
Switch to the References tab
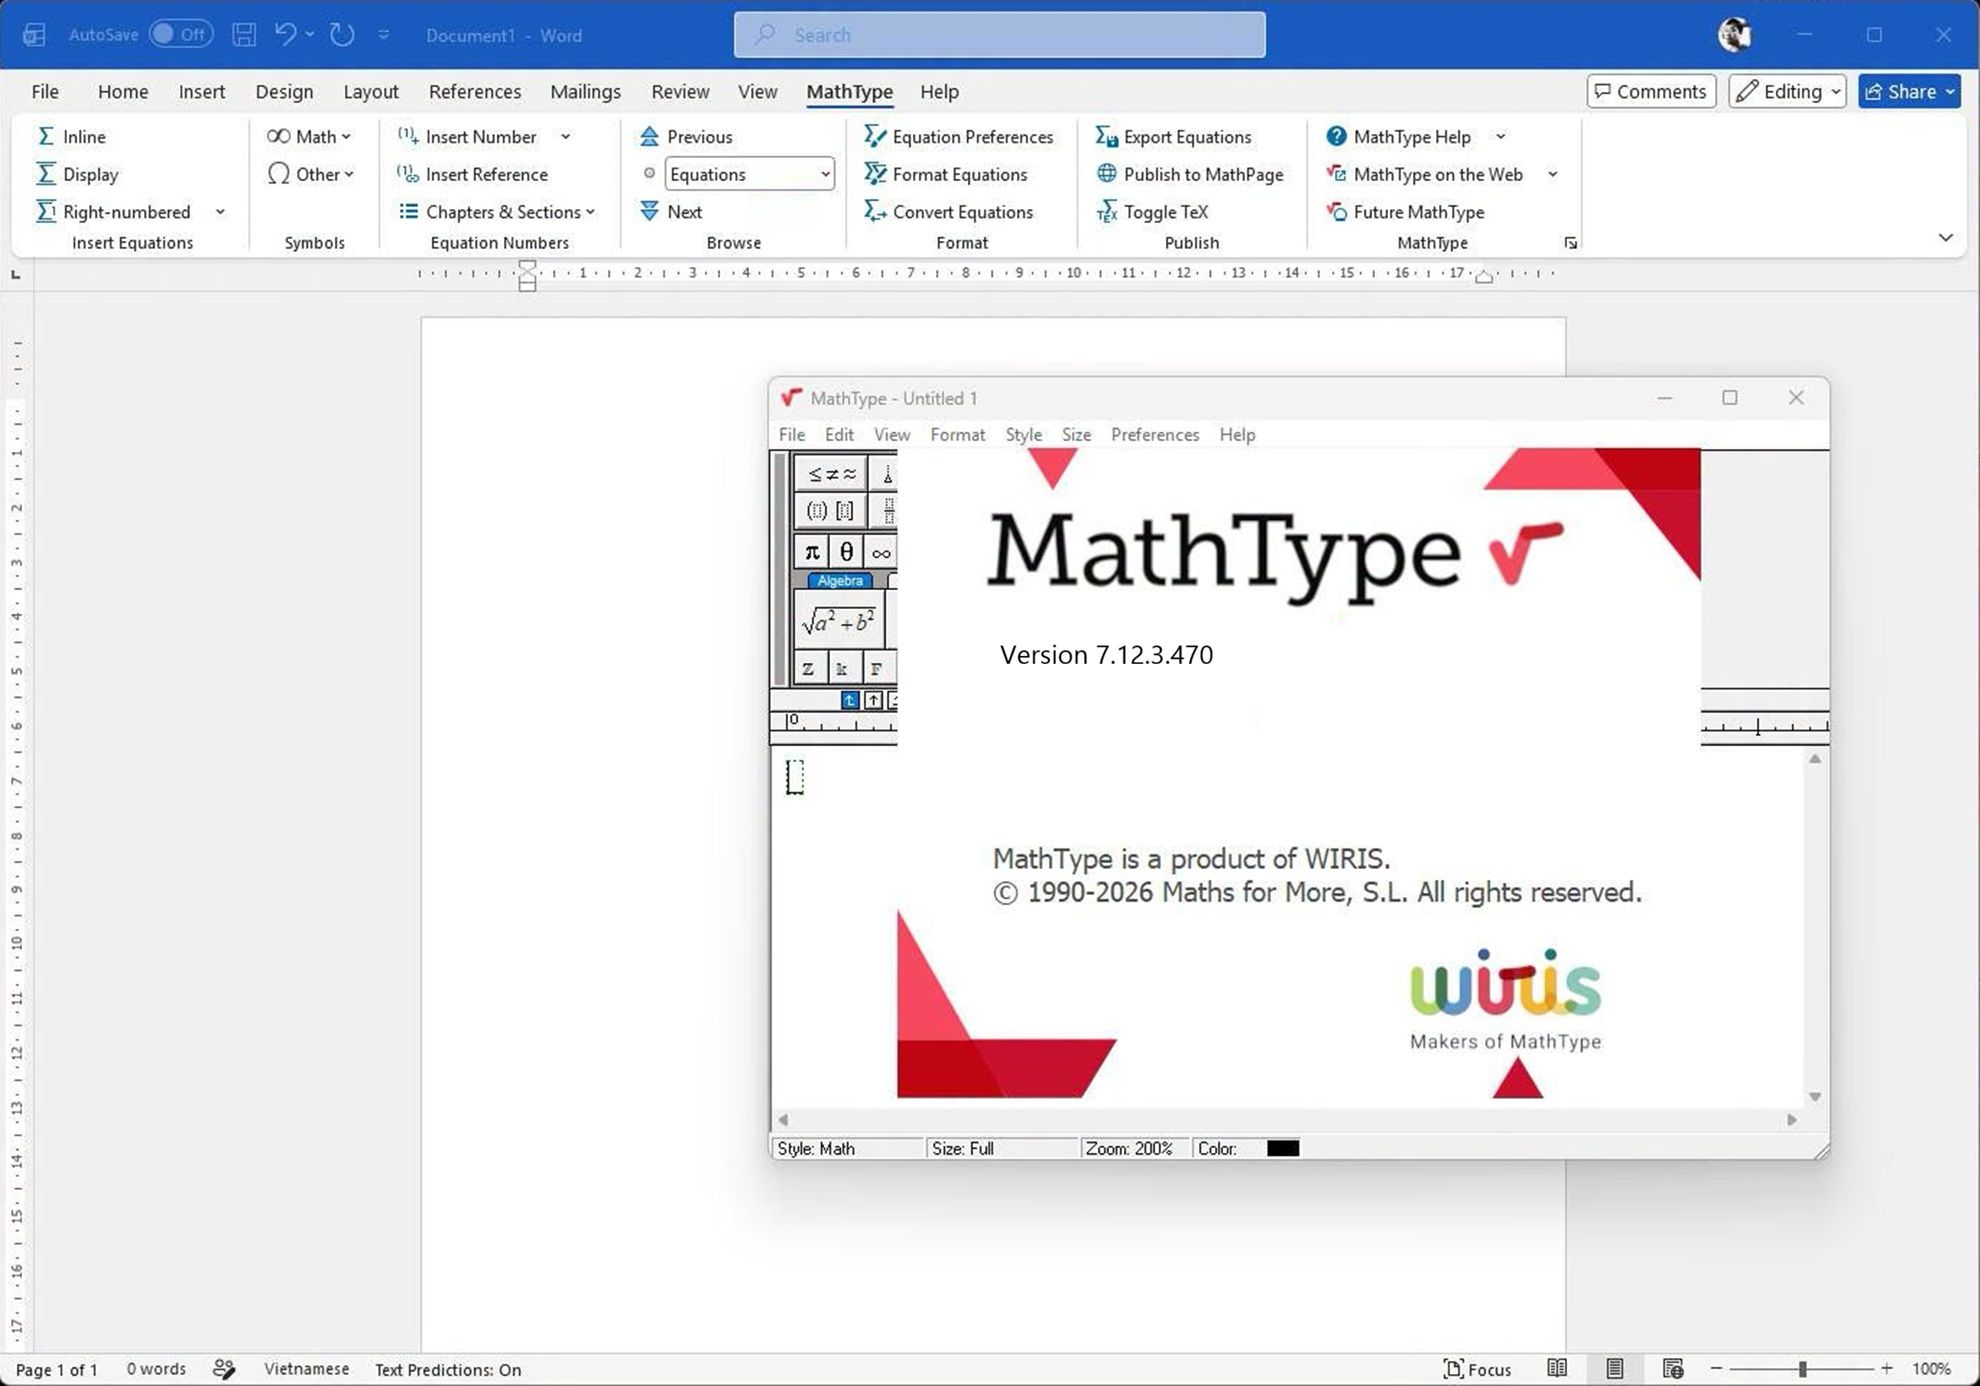[475, 91]
